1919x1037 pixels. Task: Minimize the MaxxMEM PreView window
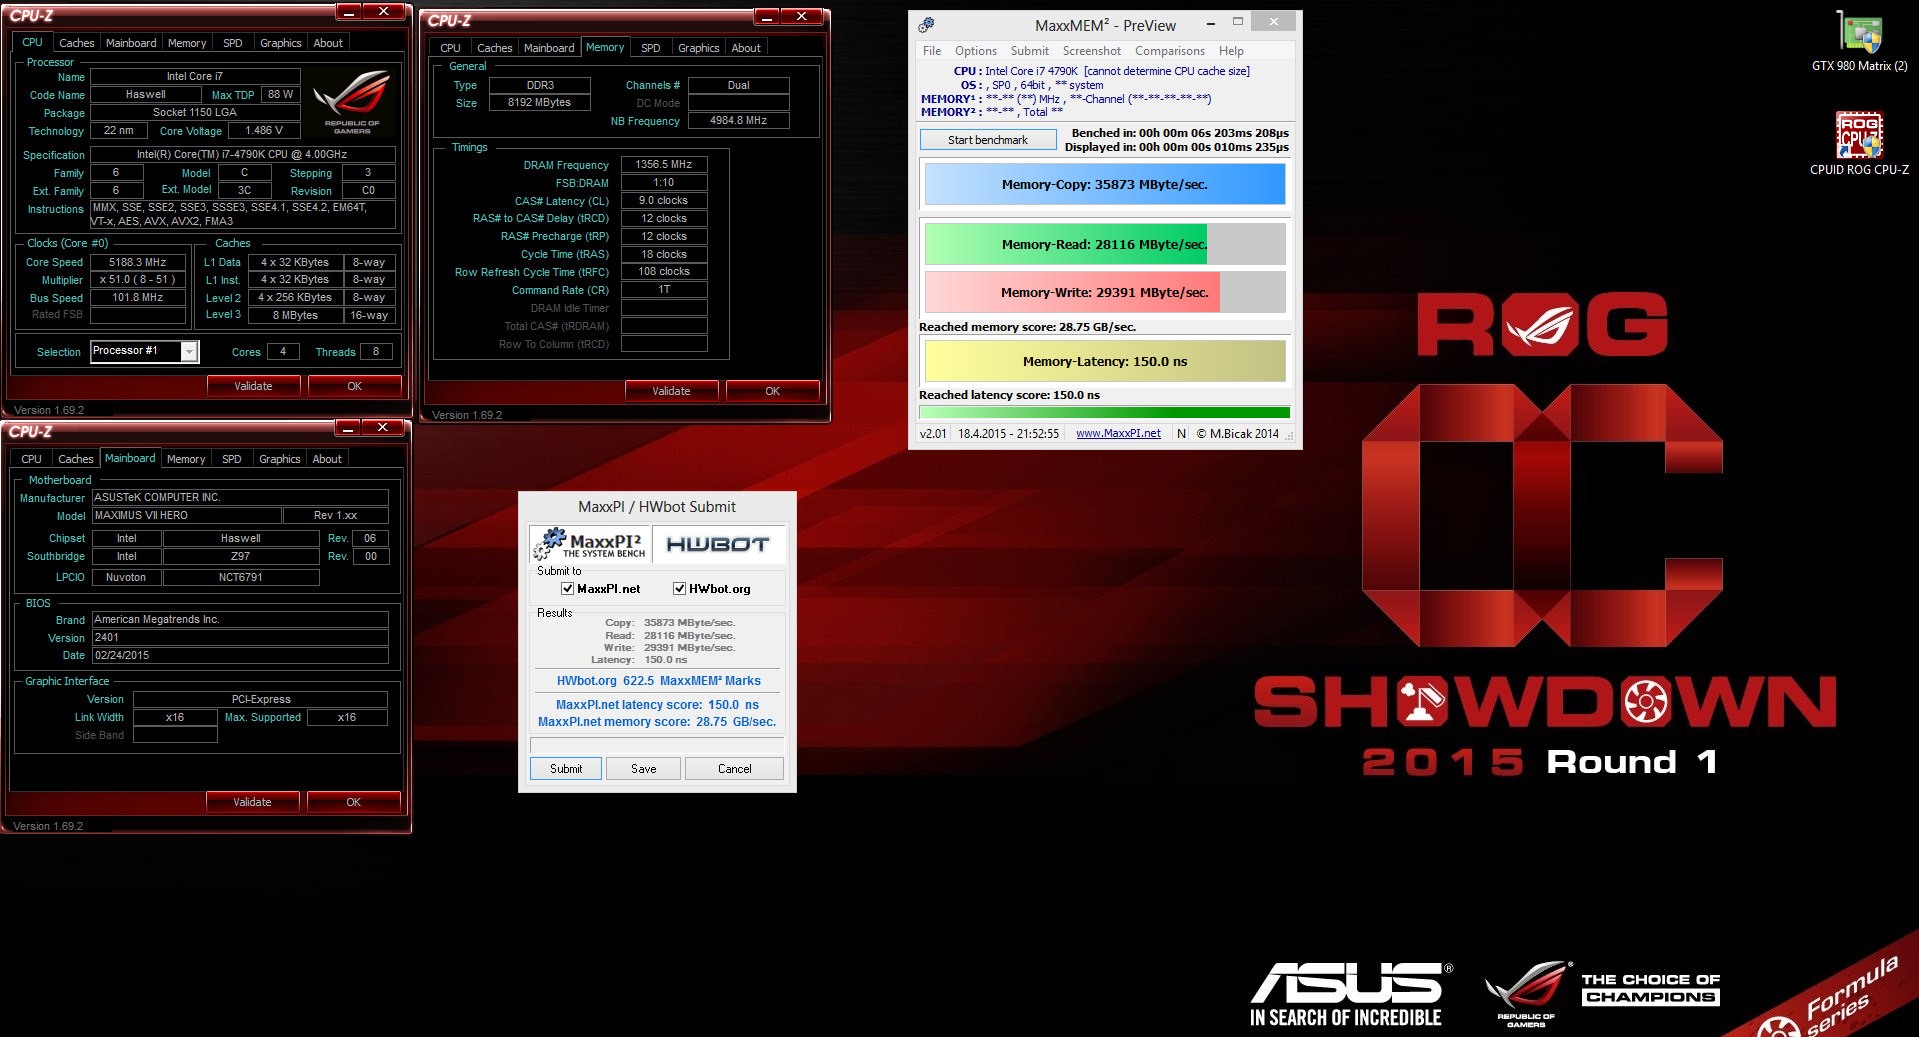[1211, 22]
